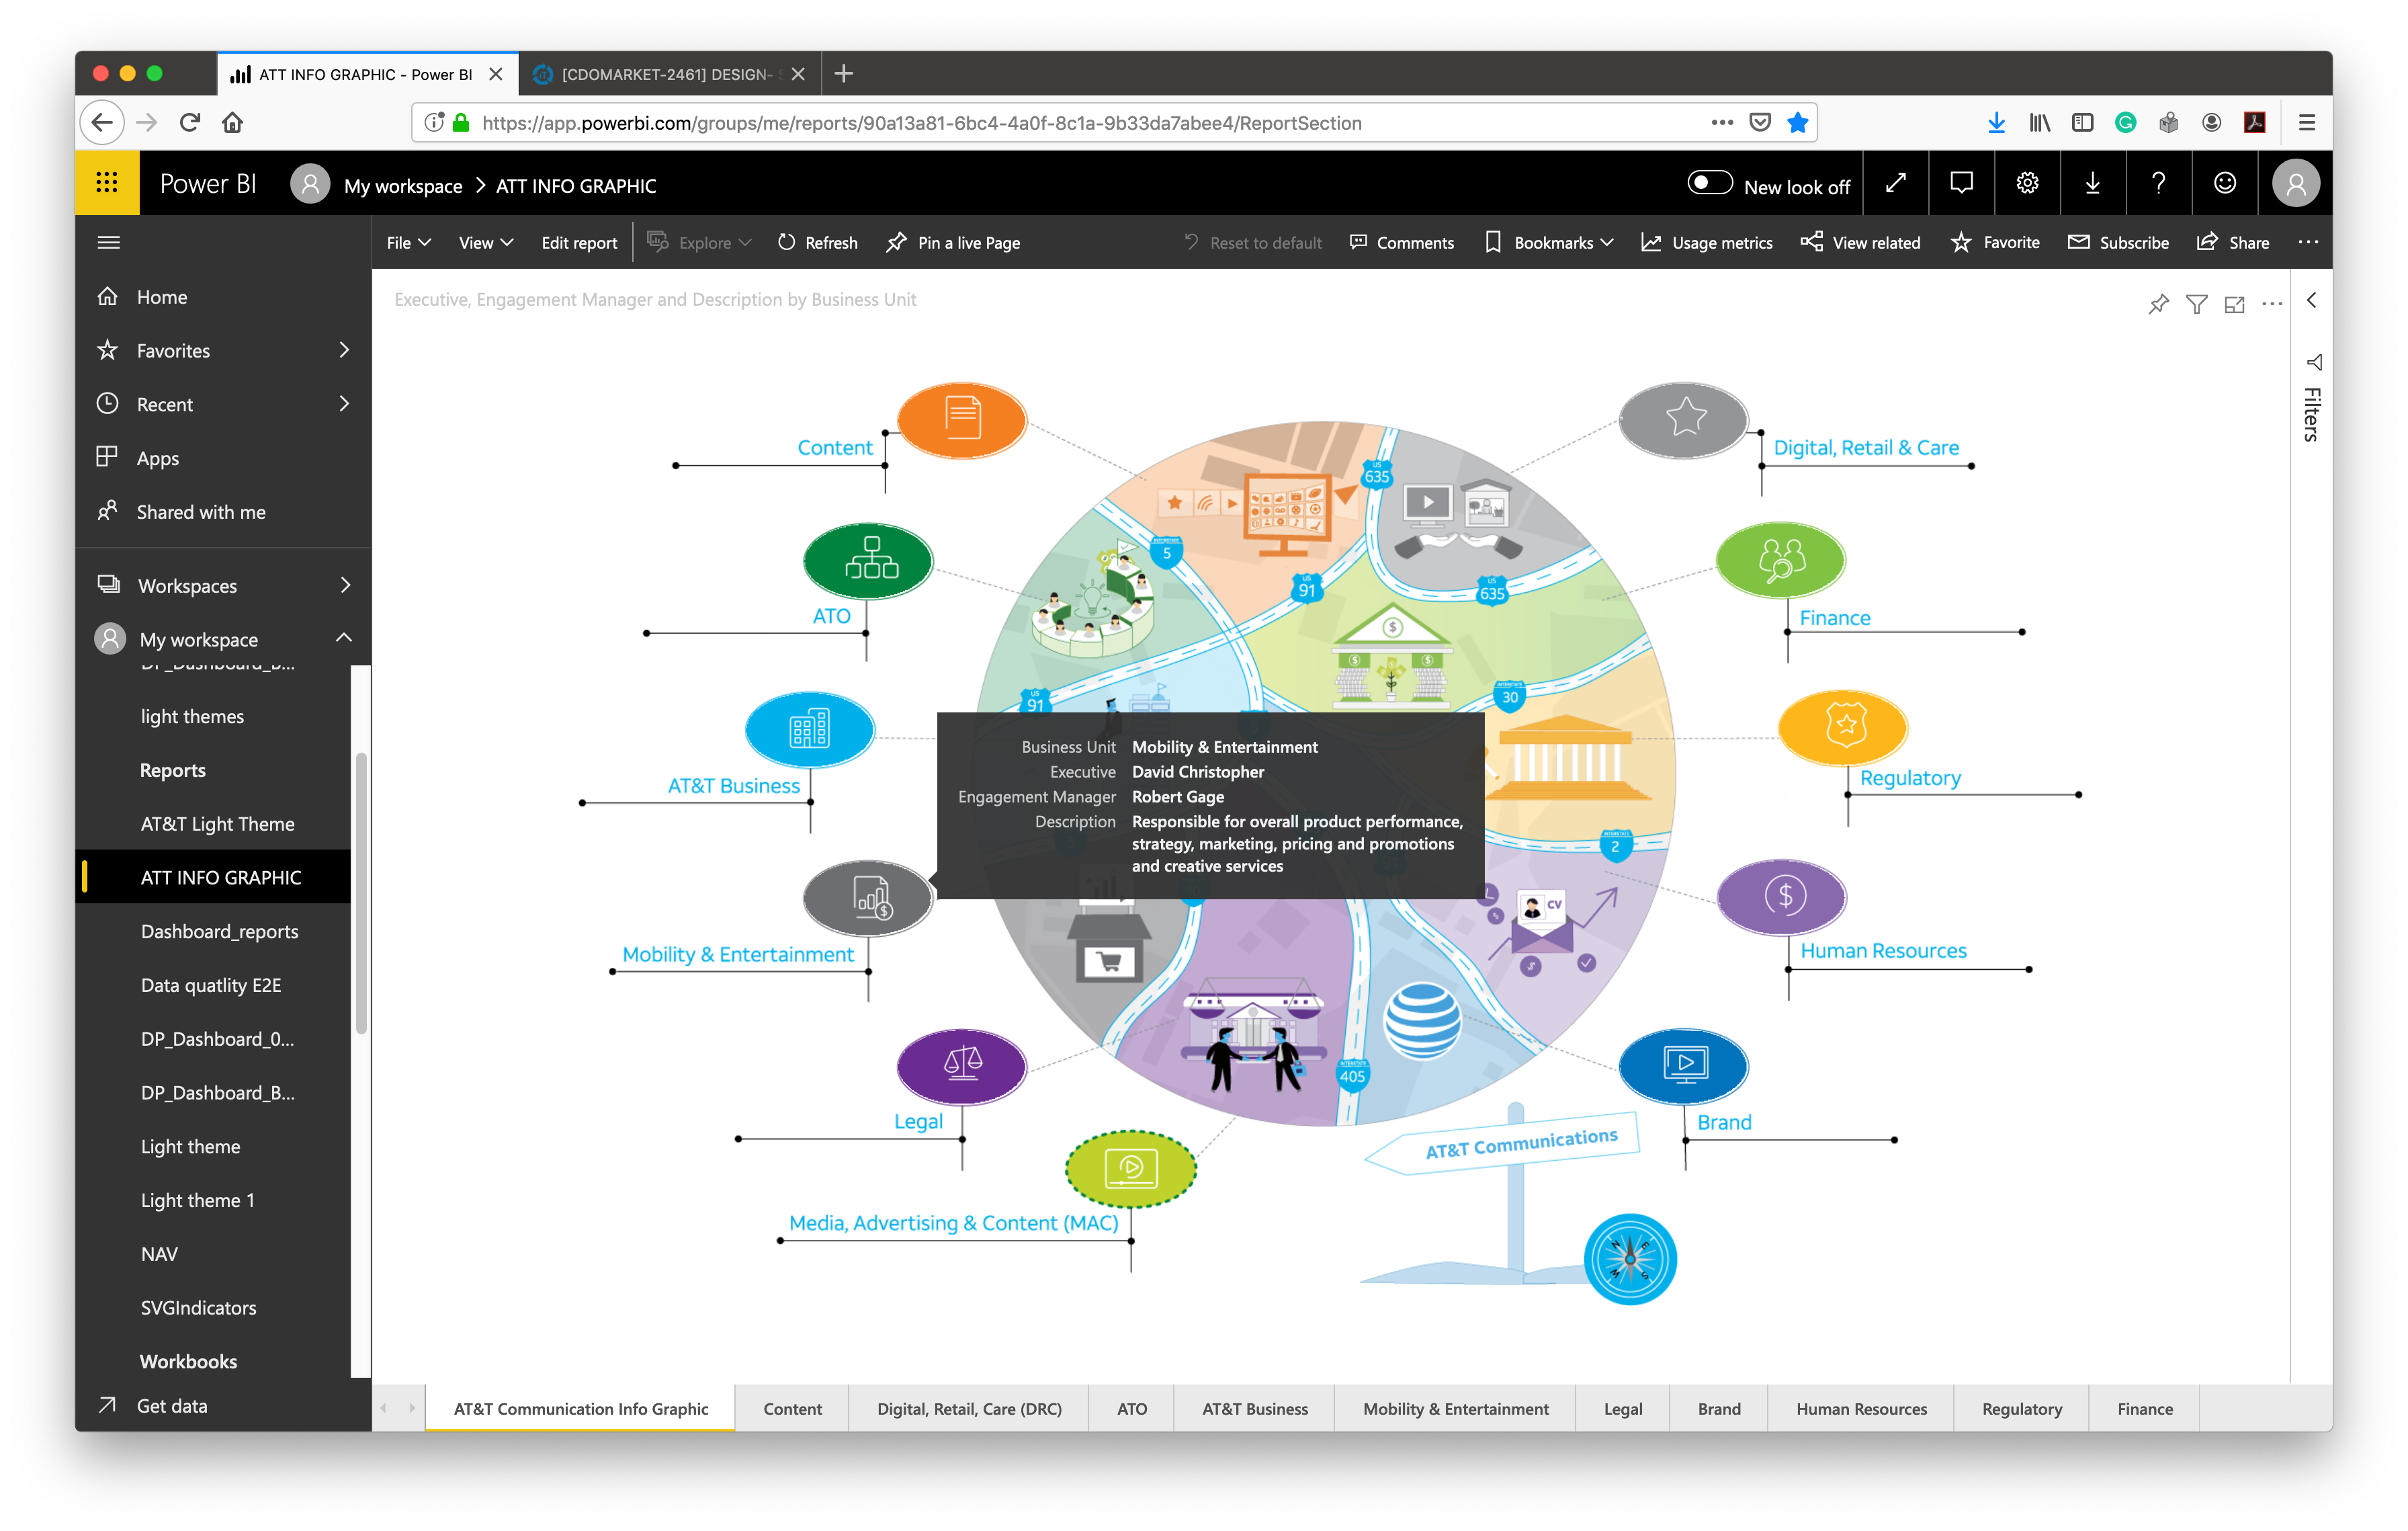Open the Power BI app launcher grid

pos(107,183)
